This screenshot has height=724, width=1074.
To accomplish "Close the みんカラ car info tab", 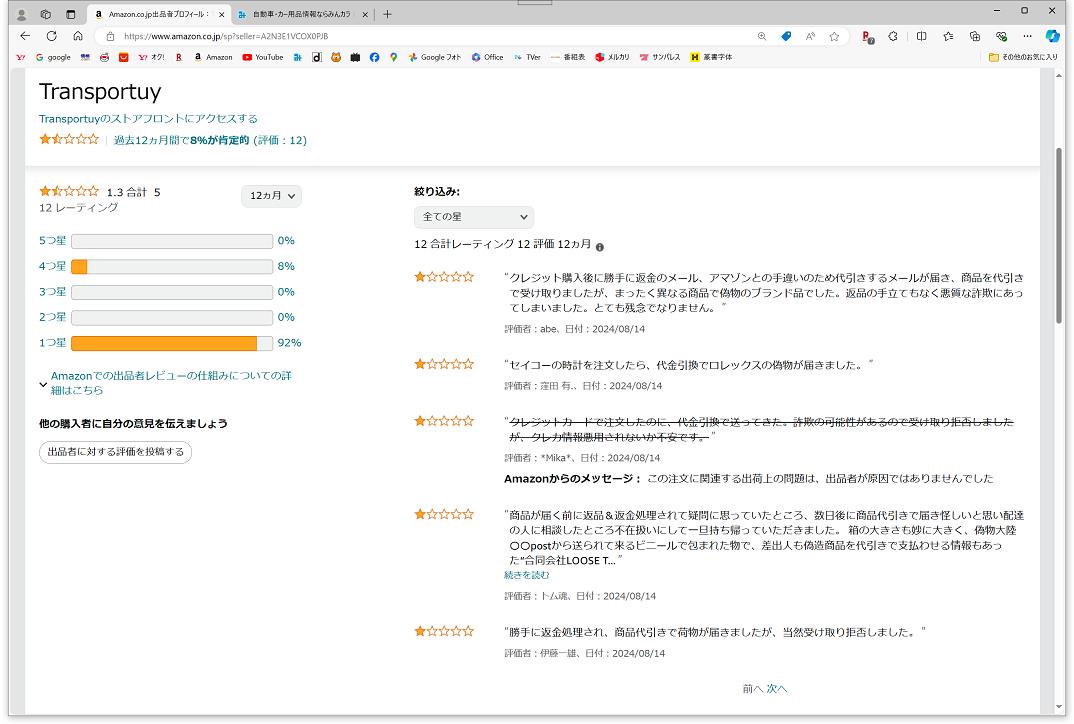I will tap(364, 14).
